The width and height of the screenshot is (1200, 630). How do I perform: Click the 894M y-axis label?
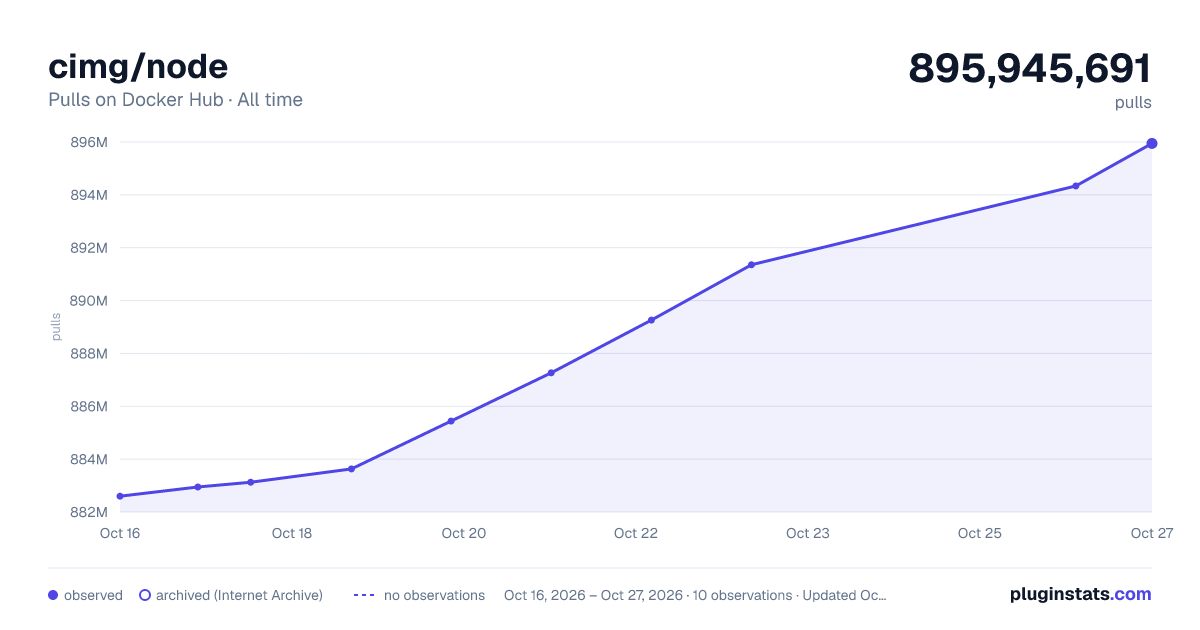(x=89, y=195)
